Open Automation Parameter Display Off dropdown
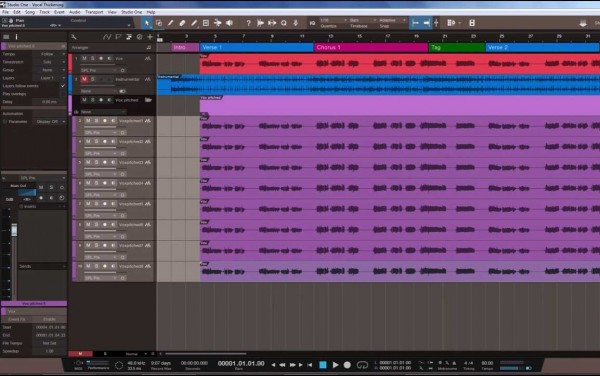 point(50,122)
